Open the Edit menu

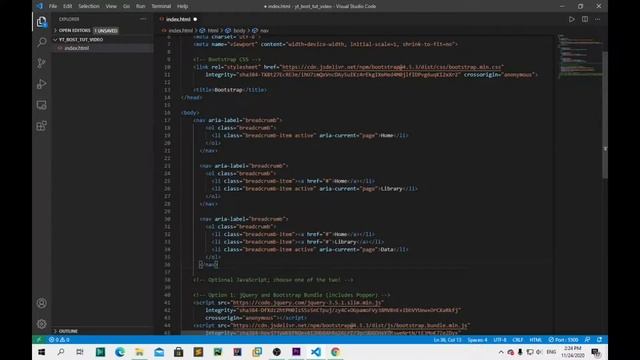67,6
